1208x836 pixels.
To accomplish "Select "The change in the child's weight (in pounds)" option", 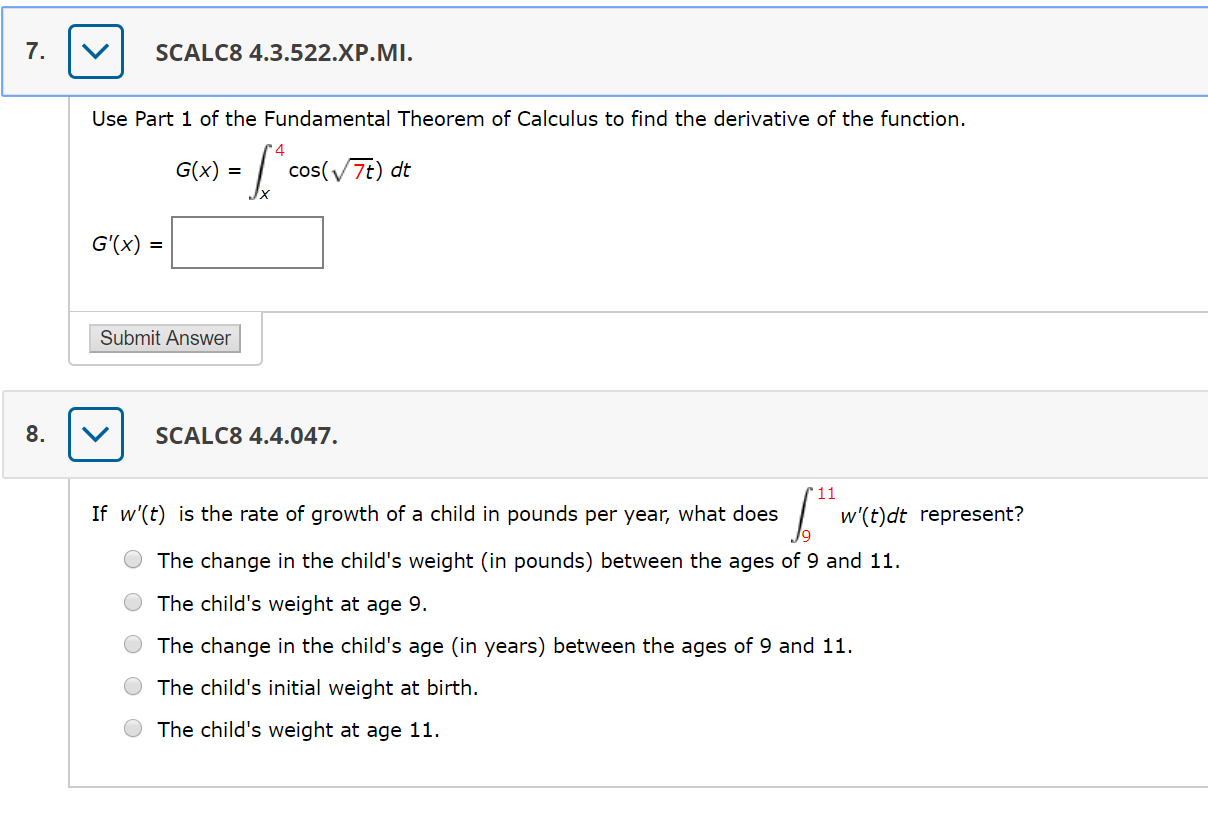I will [132, 559].
